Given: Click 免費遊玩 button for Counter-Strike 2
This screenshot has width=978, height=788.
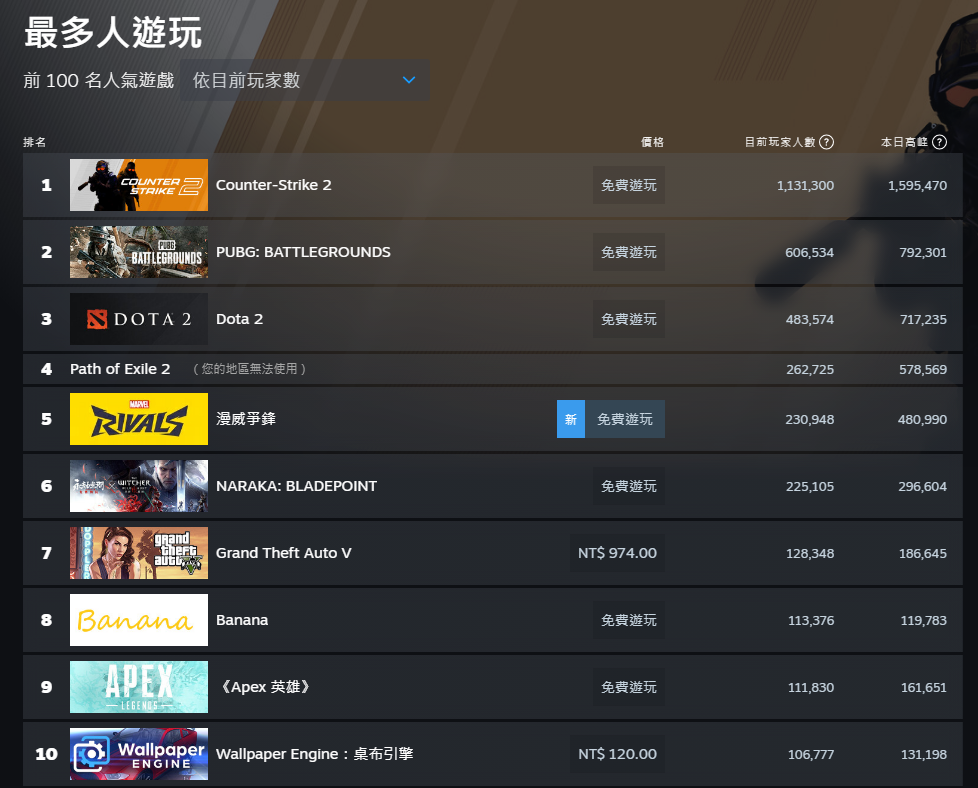Looking at the screenshot, I should 628,185.
